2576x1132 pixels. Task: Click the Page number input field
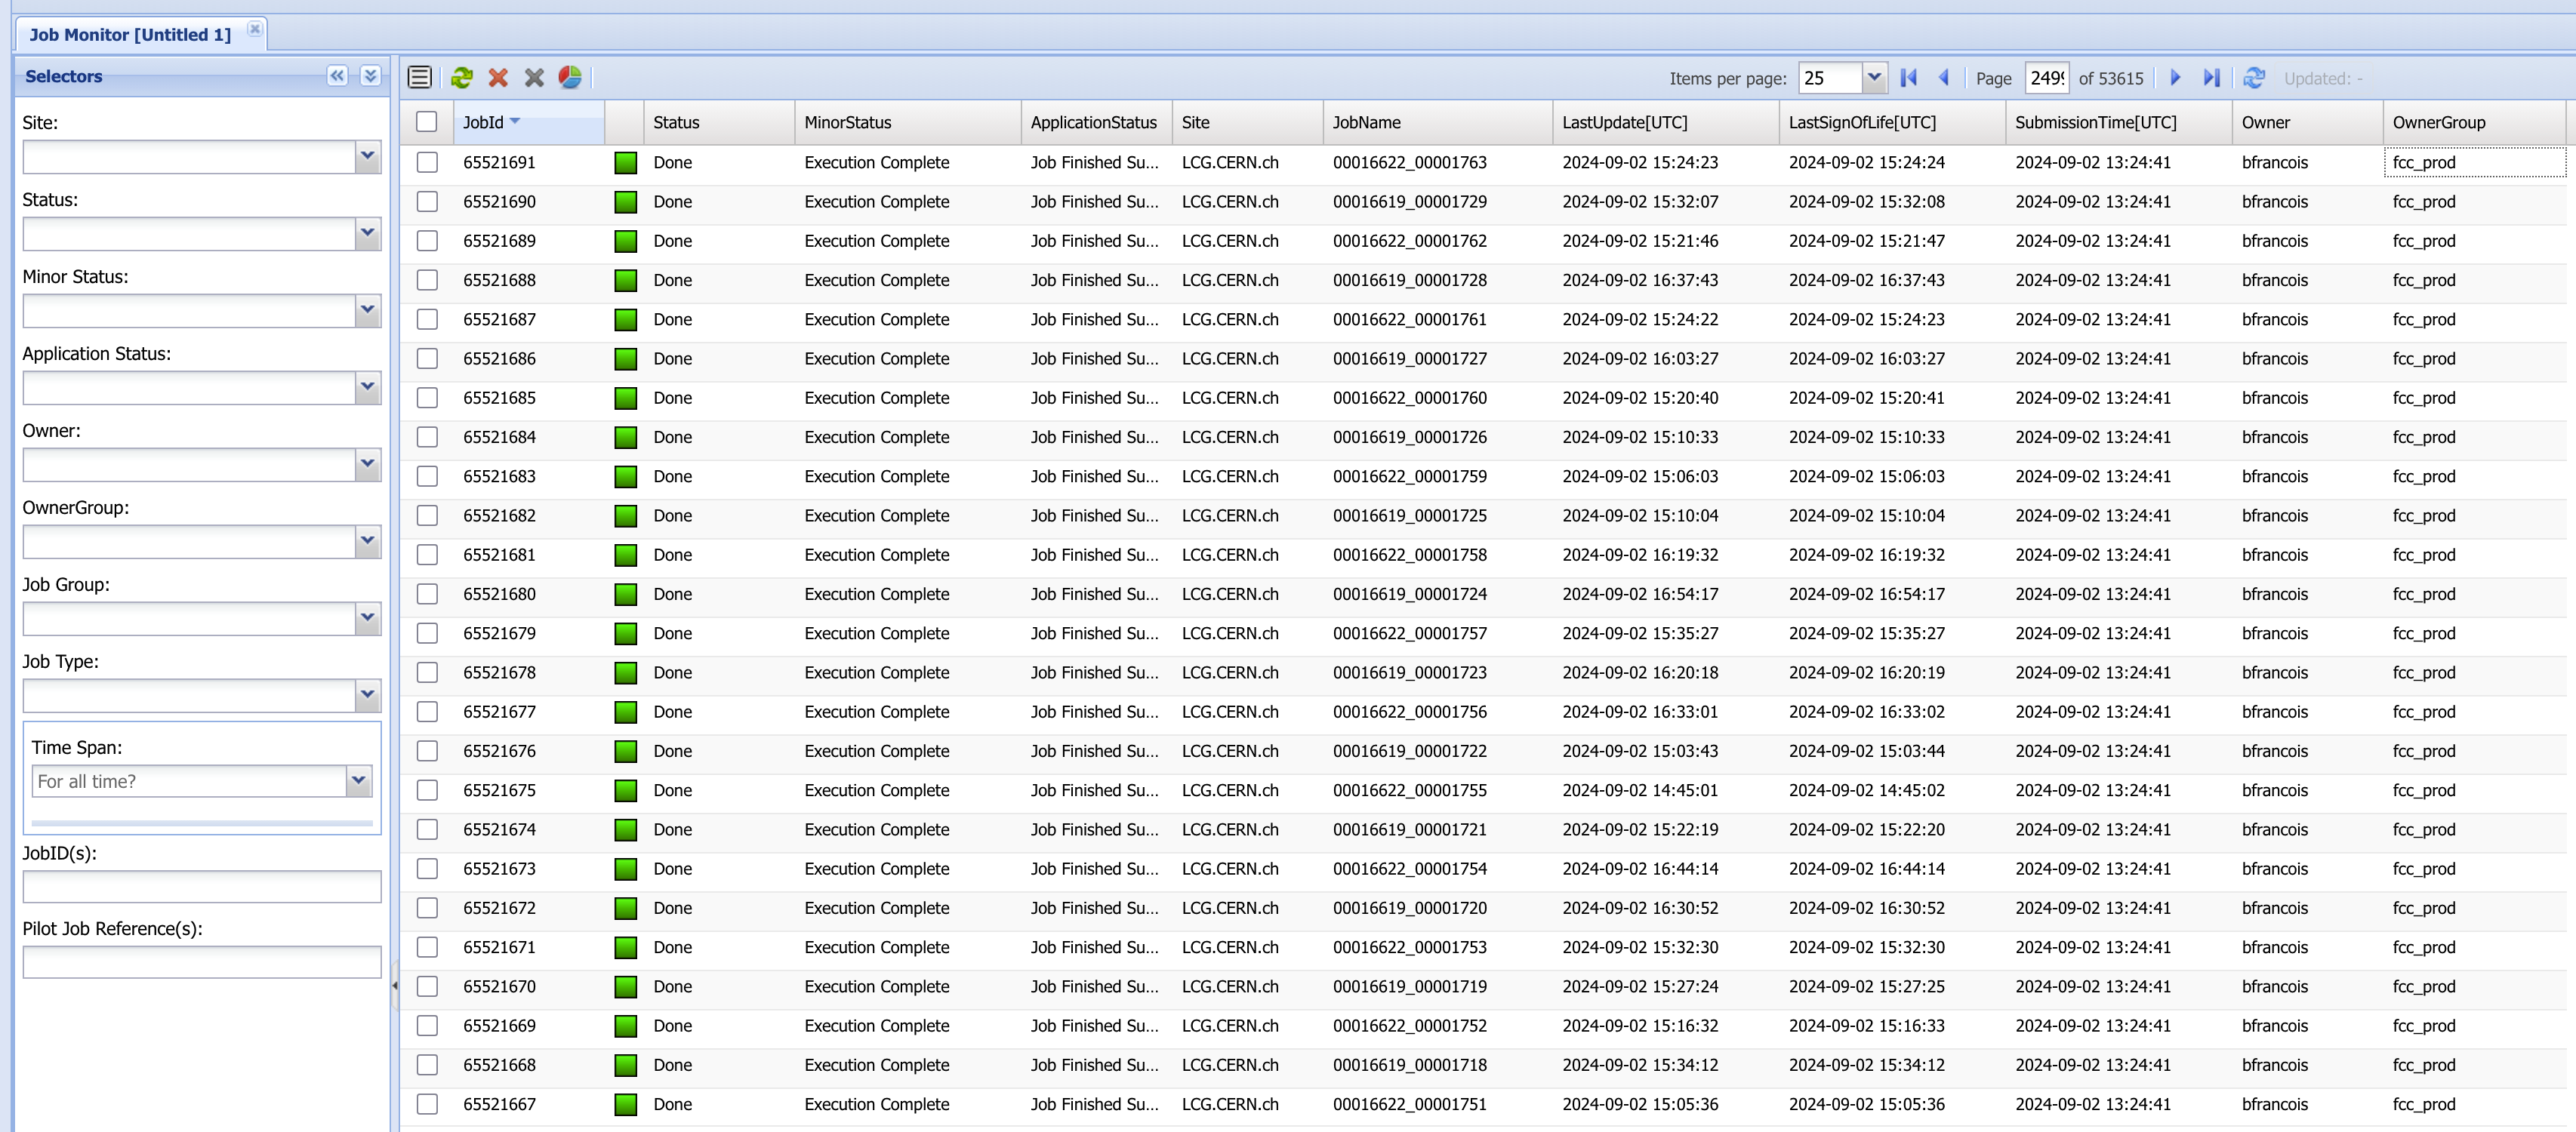coord(2047,77)
